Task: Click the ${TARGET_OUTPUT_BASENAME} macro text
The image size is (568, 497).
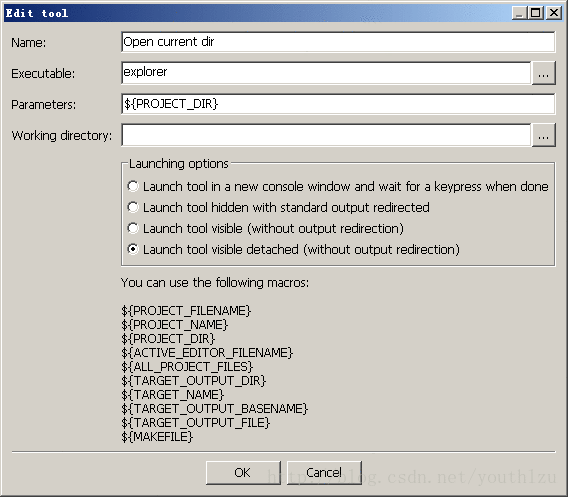Action: 215,409
